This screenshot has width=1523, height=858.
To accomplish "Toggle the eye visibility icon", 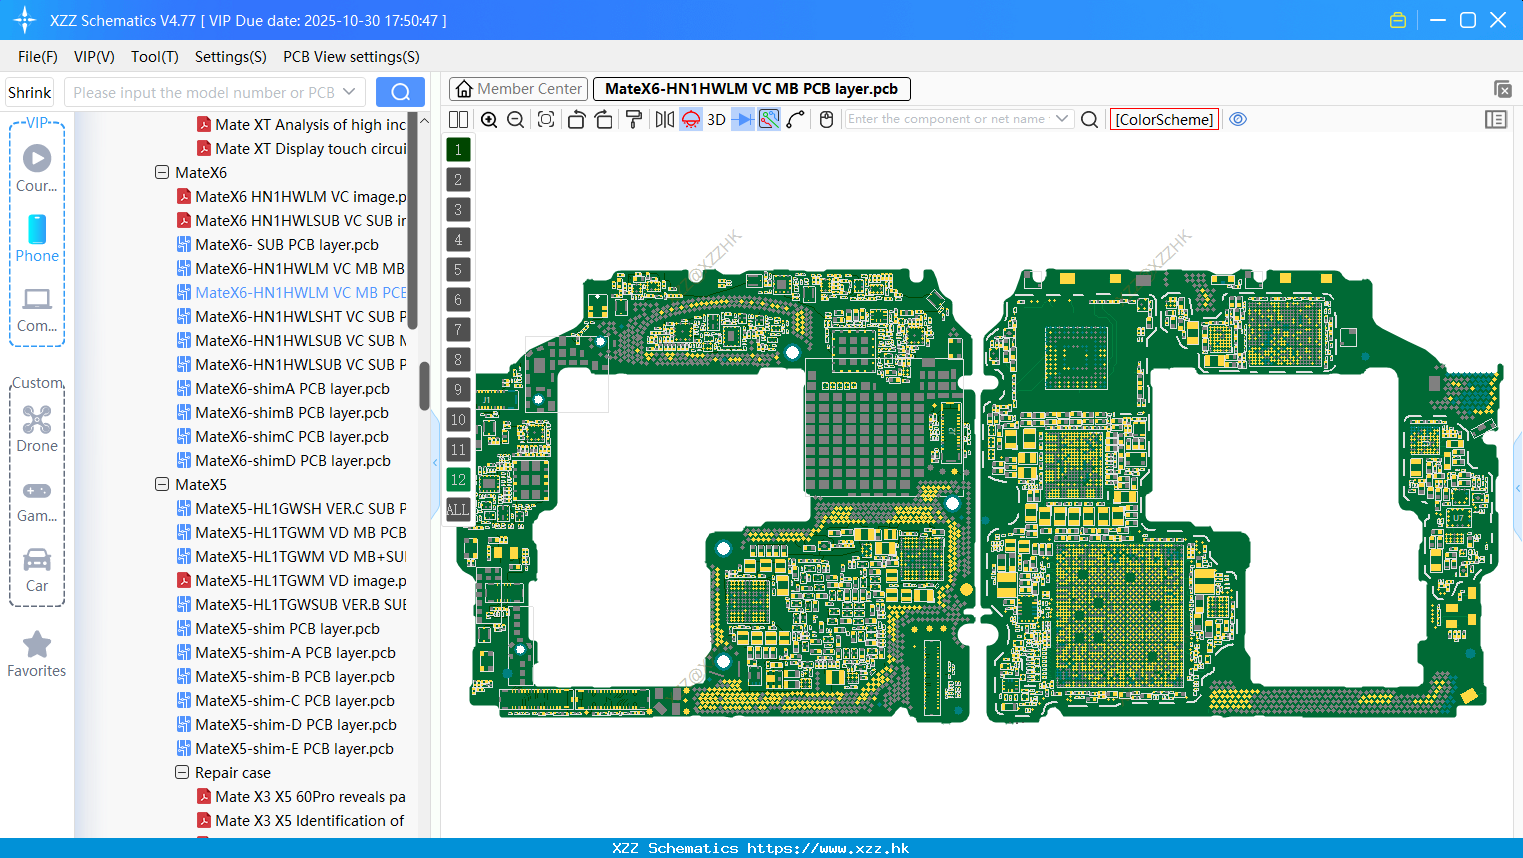I will point(1238,119).
